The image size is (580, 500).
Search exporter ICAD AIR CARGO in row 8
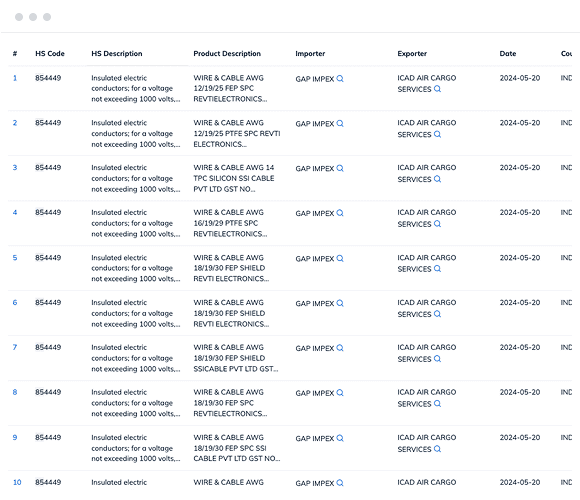[x=437, y=404]
